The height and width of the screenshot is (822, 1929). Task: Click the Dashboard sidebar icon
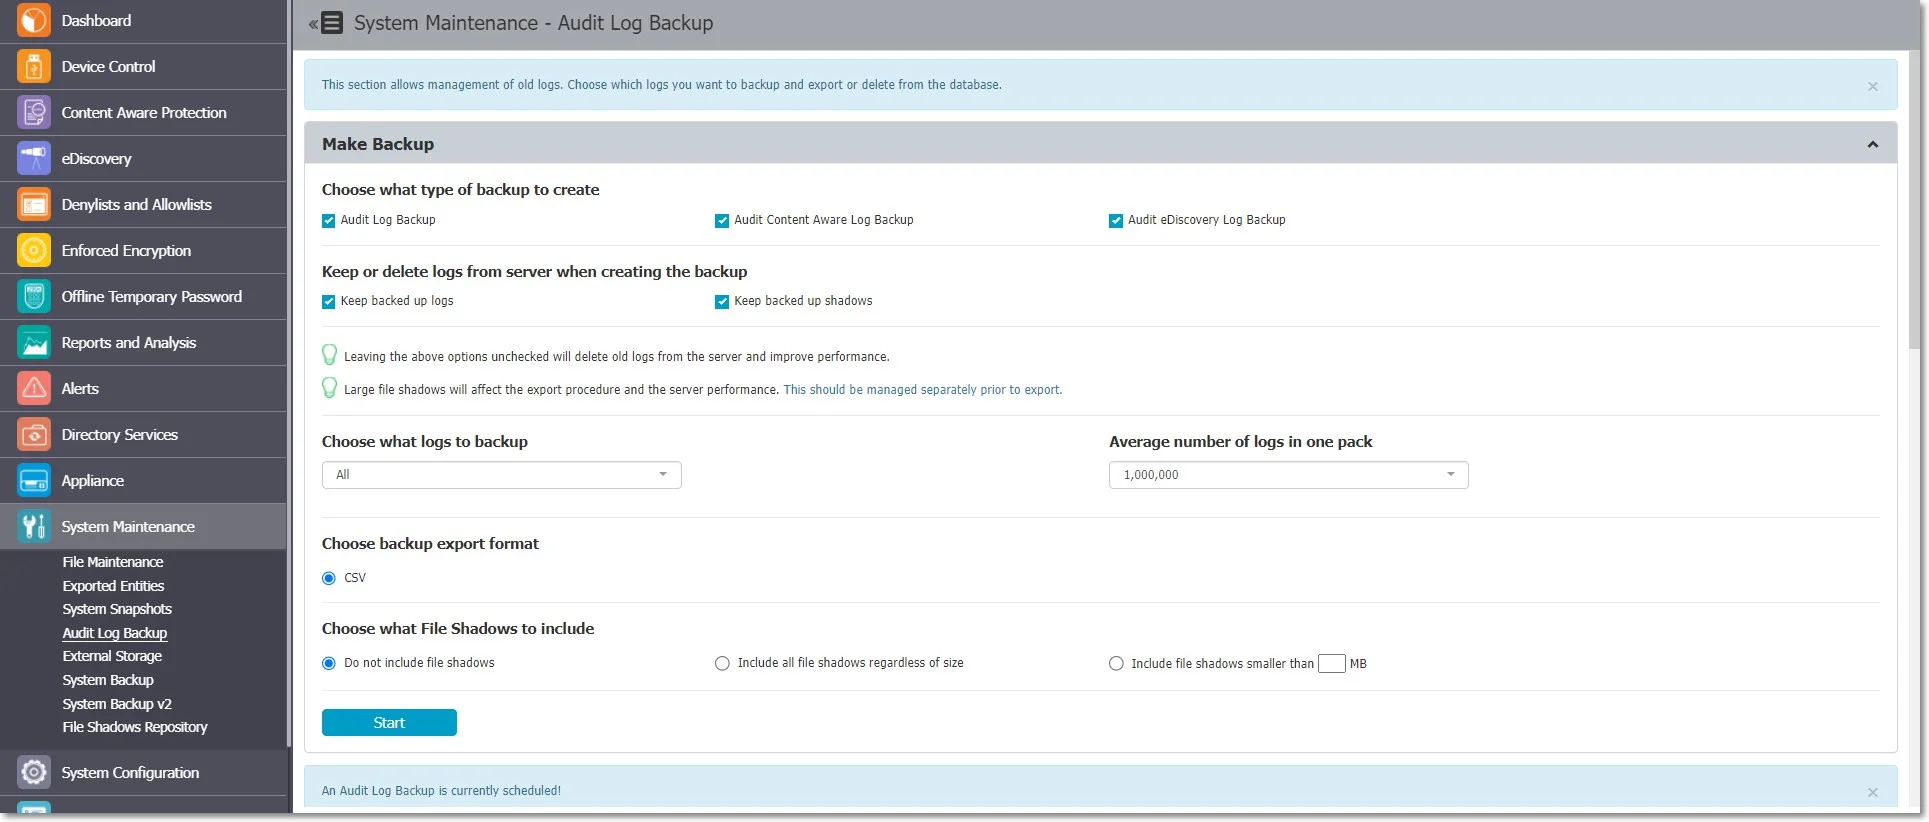coord(34,20)
